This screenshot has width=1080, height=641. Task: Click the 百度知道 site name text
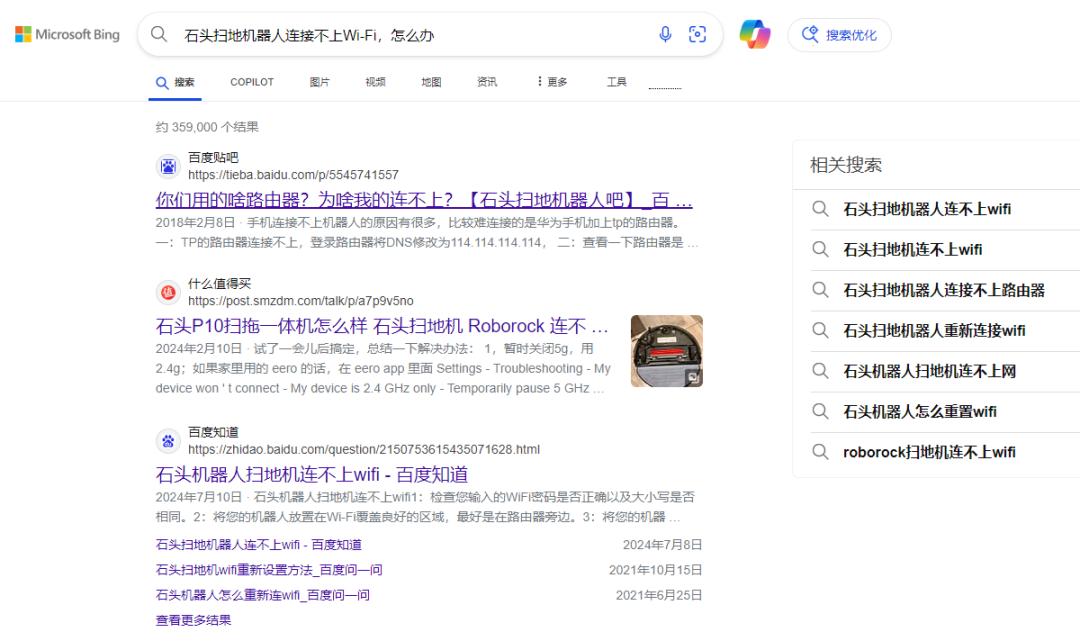[213, 432]
